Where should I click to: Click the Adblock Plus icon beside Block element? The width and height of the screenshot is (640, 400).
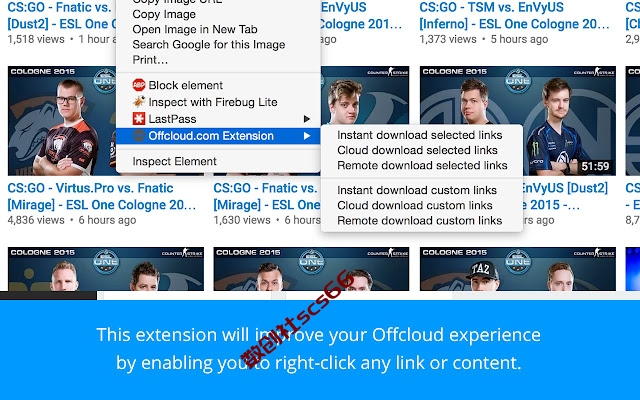point(139,85)
